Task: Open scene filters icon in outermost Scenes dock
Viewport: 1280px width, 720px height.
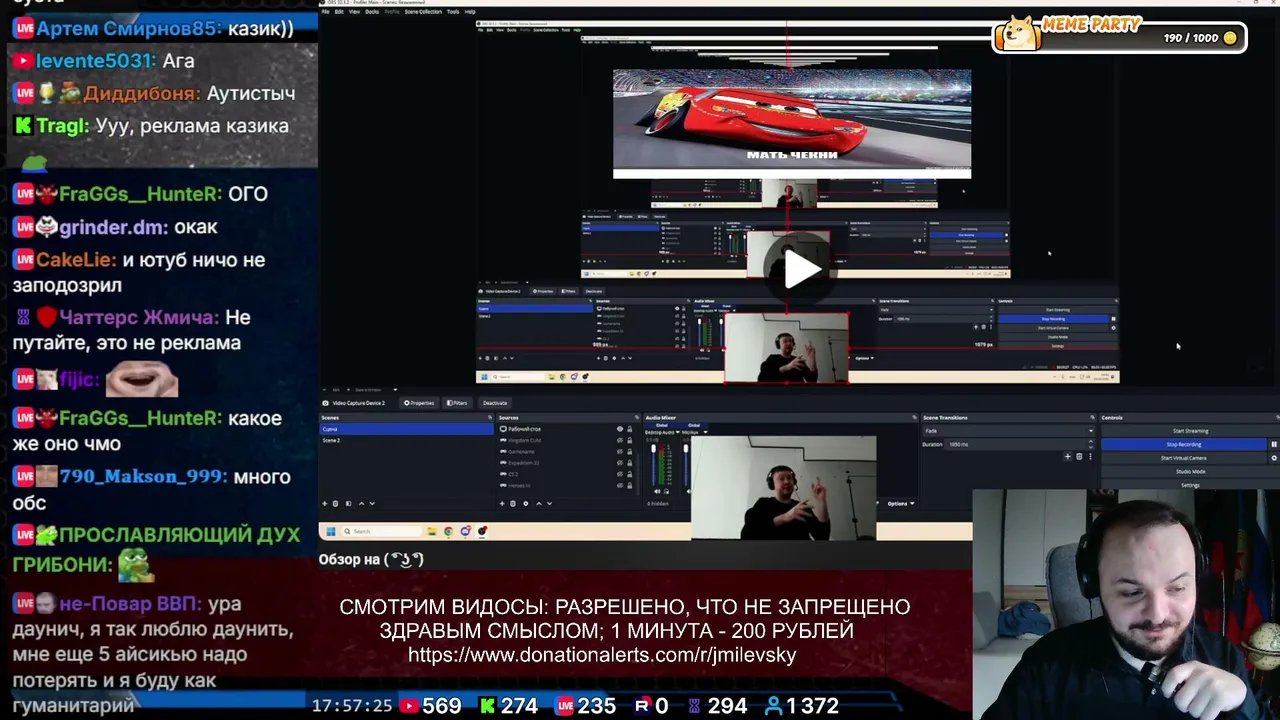Action: tap(346, 503)
